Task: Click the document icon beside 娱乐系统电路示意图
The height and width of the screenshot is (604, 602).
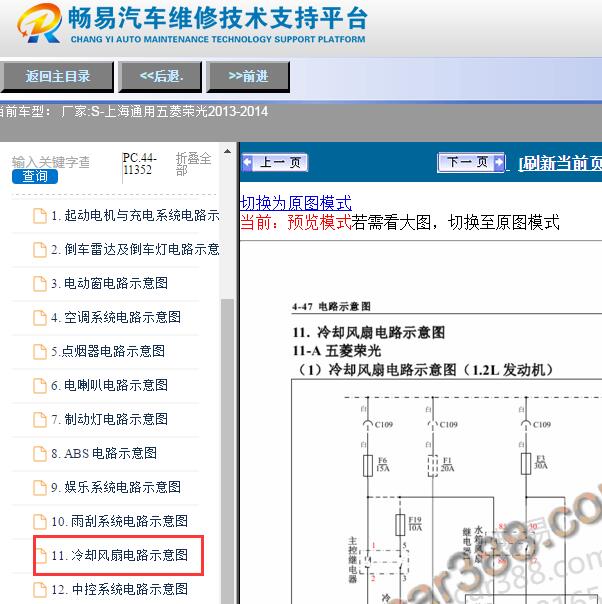Action: click(40, 488)
